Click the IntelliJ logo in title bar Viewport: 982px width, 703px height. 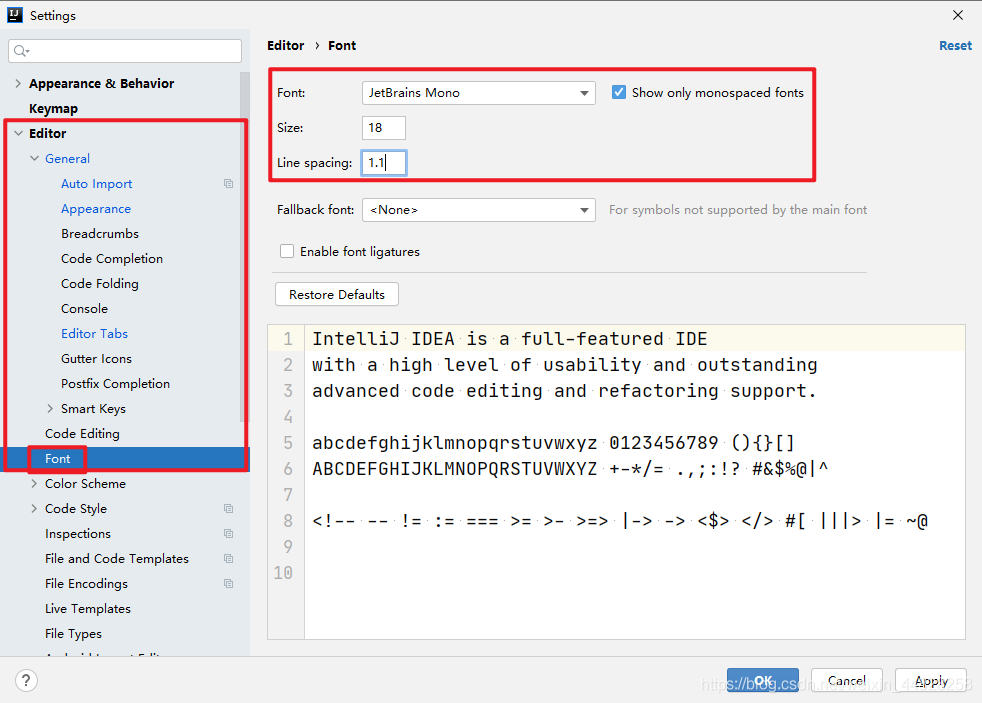(14, 15)
